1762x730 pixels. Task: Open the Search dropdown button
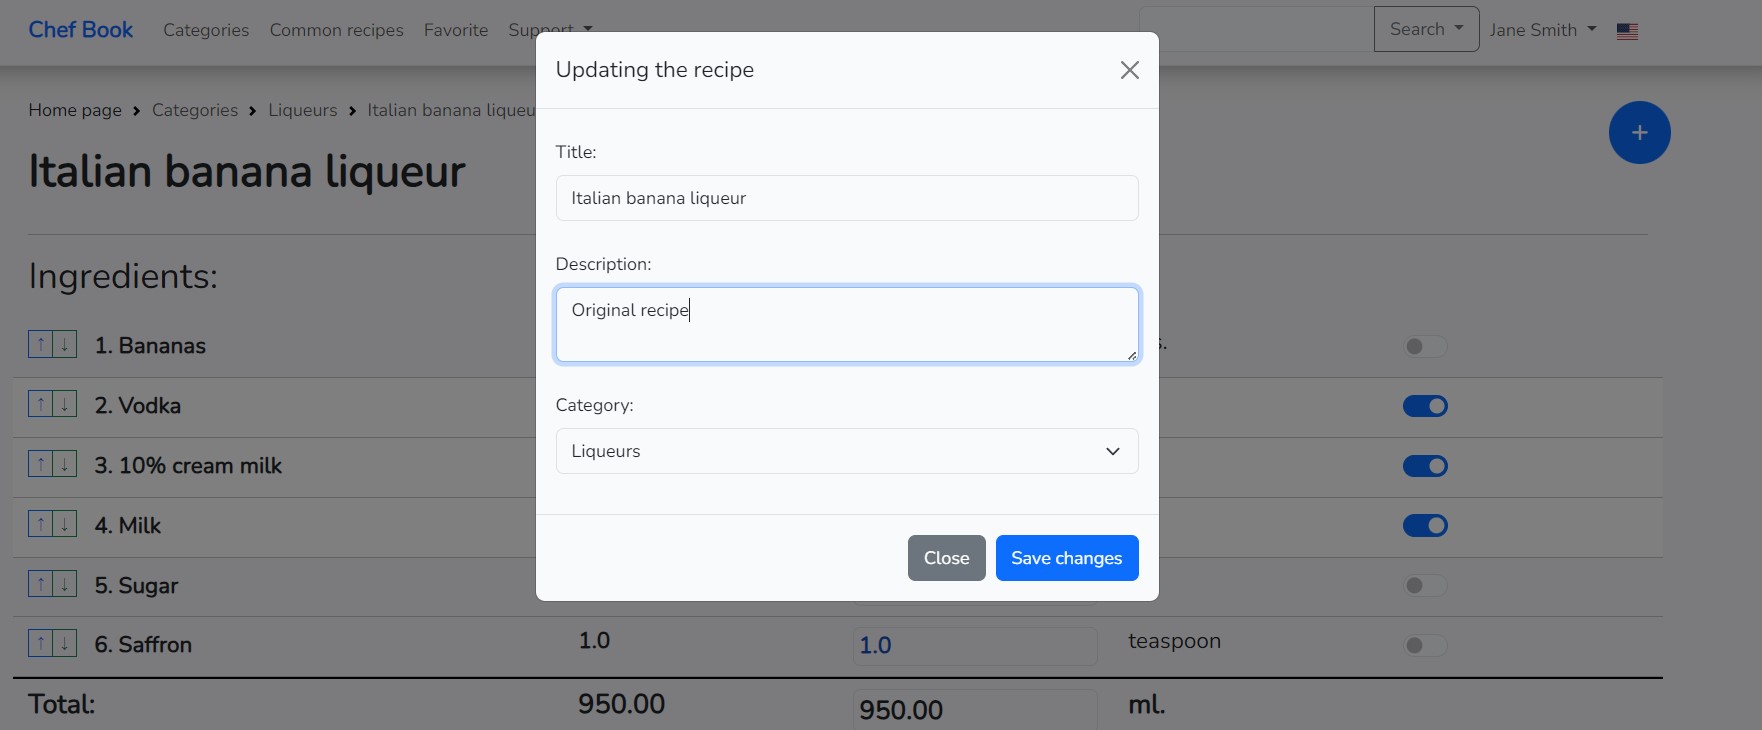click(1425, 29)
